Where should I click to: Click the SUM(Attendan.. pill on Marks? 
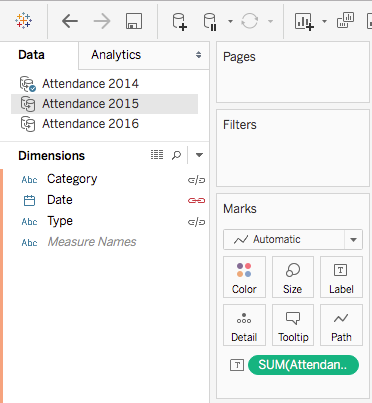click(x=303, y=365)
